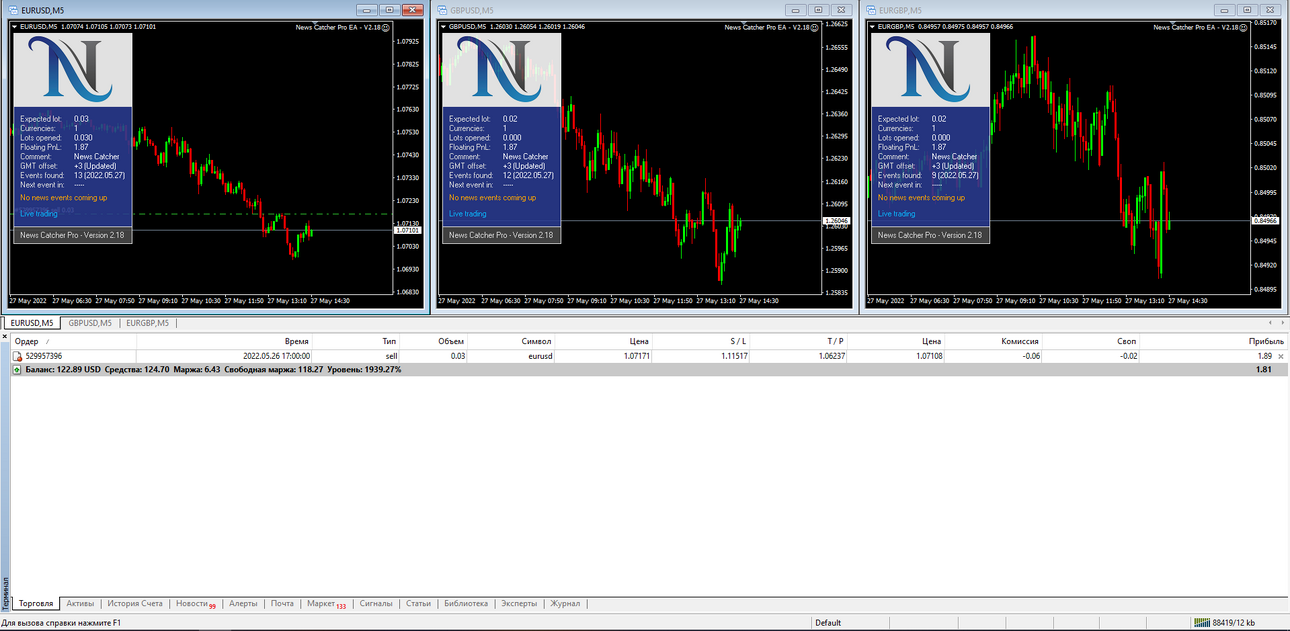This screenshot has width=1290, height=631.
Task: Close order 529957396 with the x icon
Action: pyautogui.click(x=1281, y=356)
